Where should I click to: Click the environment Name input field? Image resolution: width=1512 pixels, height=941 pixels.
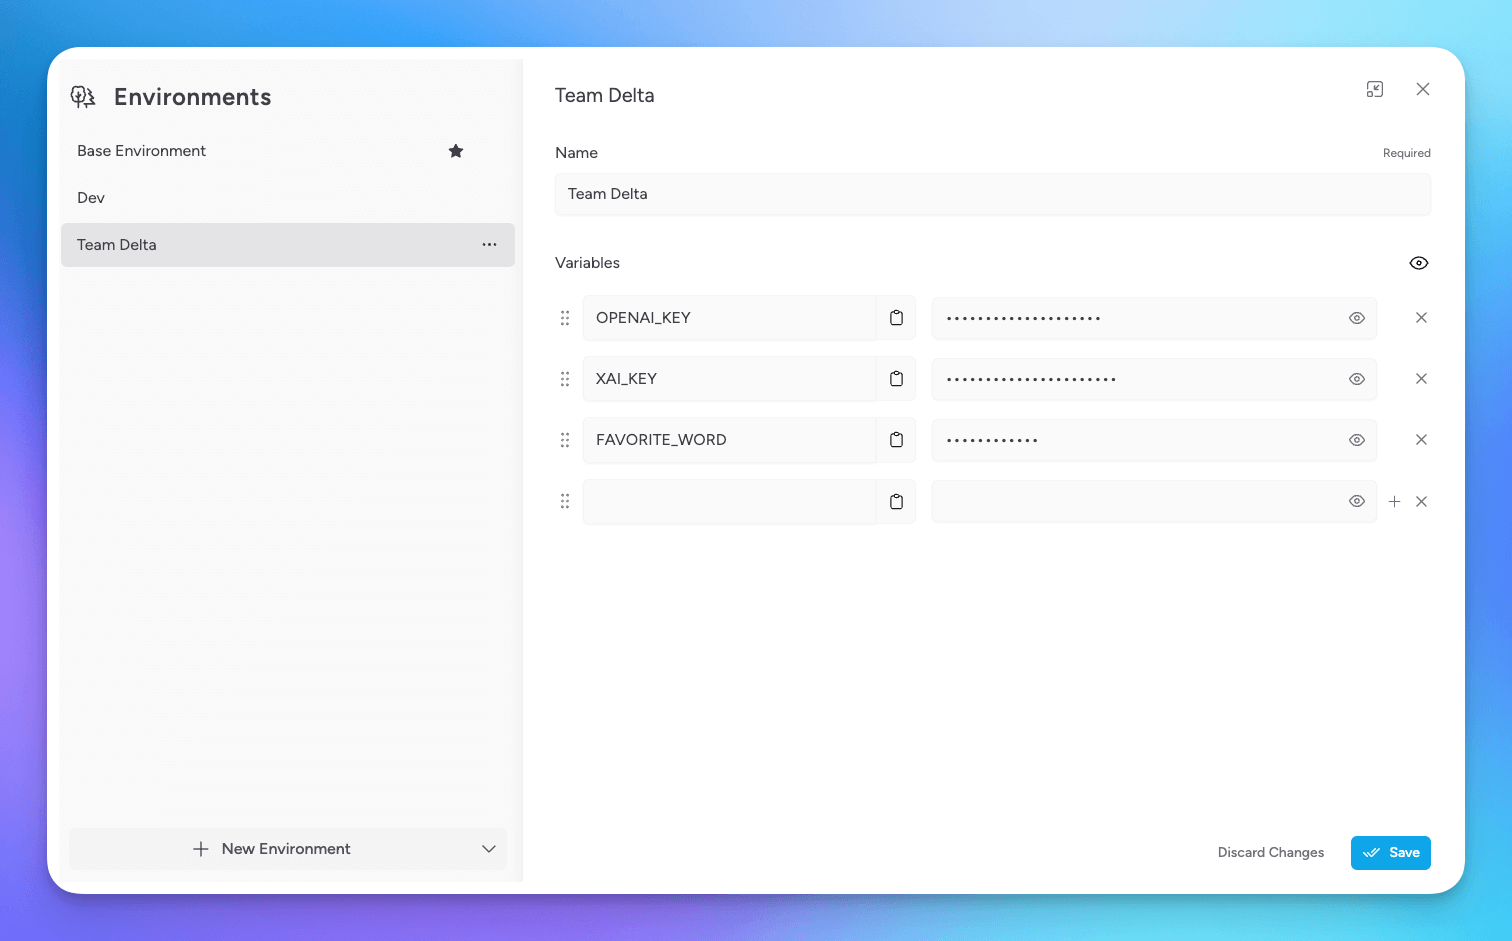[x=992, y=194]
